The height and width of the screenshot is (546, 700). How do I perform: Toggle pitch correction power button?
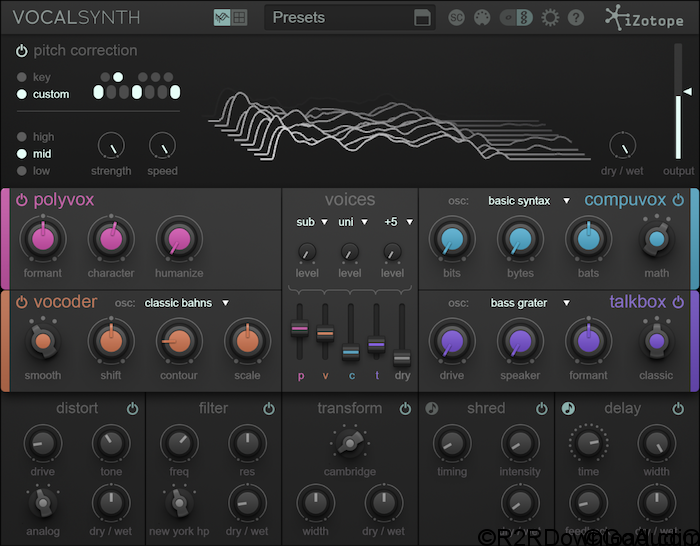[21, 51]
